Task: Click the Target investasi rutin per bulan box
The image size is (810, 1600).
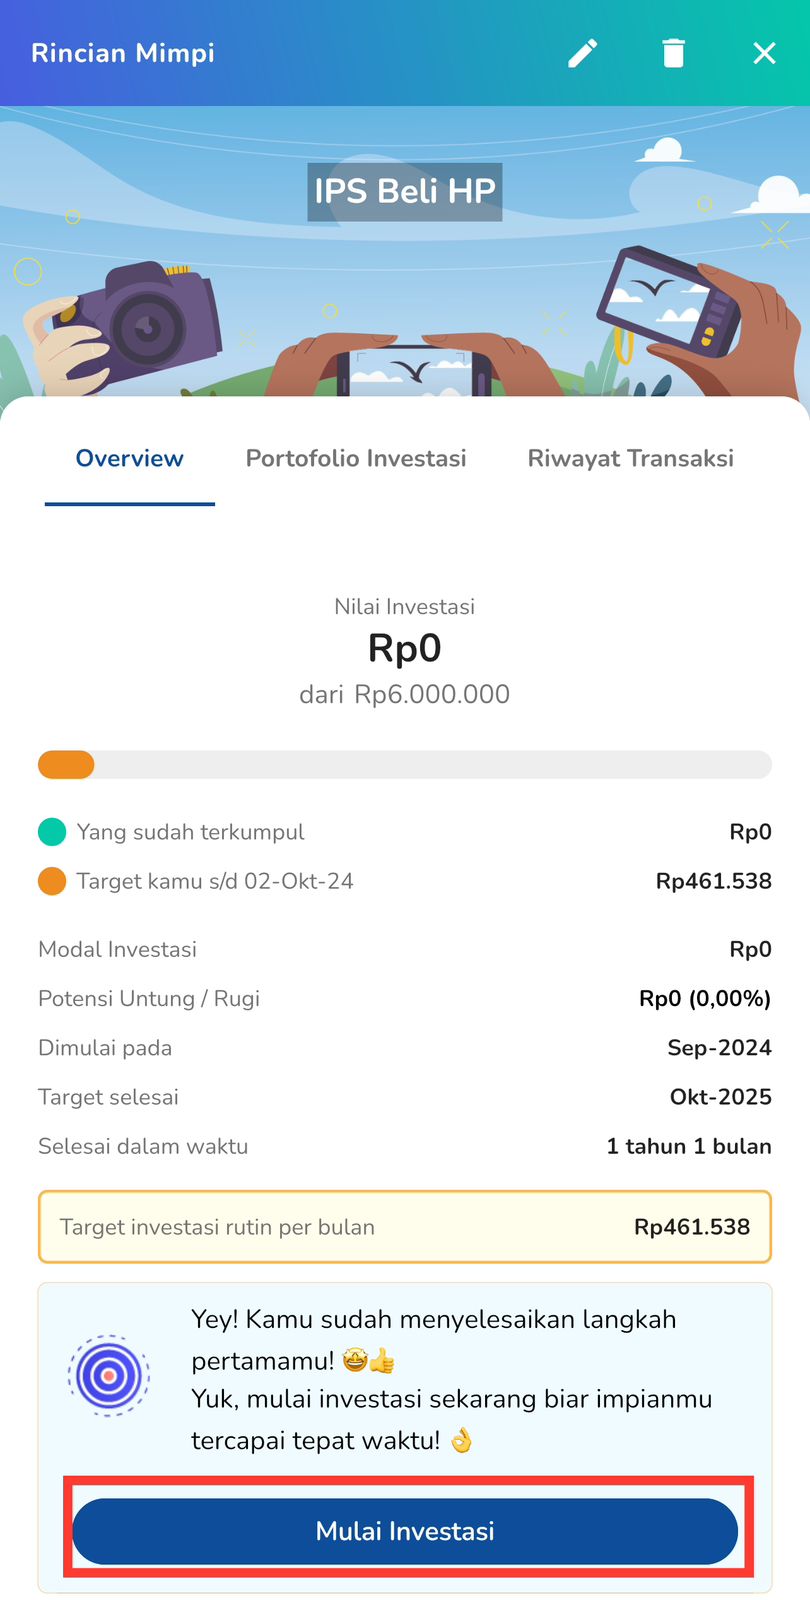Action: coord(405,1227)
